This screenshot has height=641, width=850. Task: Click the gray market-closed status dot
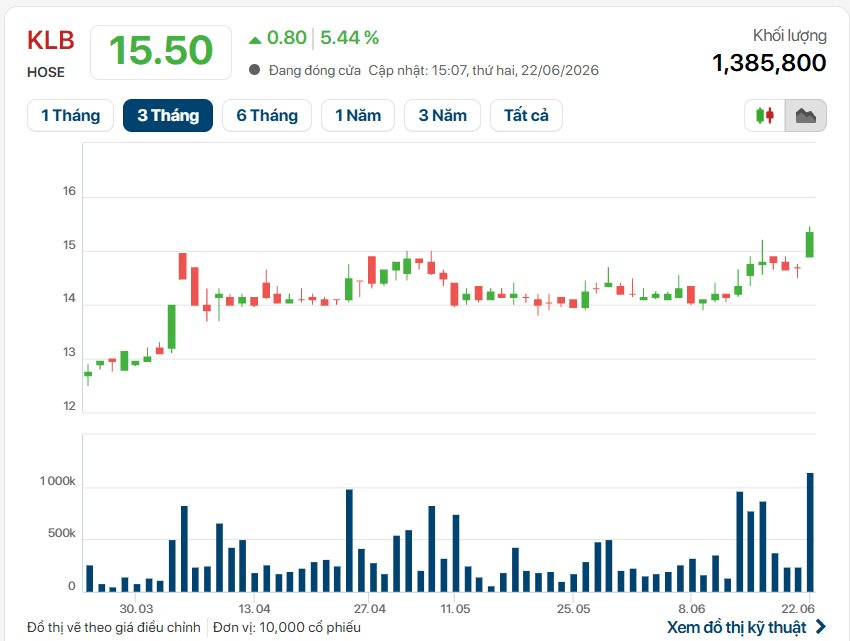pos(254,69)
